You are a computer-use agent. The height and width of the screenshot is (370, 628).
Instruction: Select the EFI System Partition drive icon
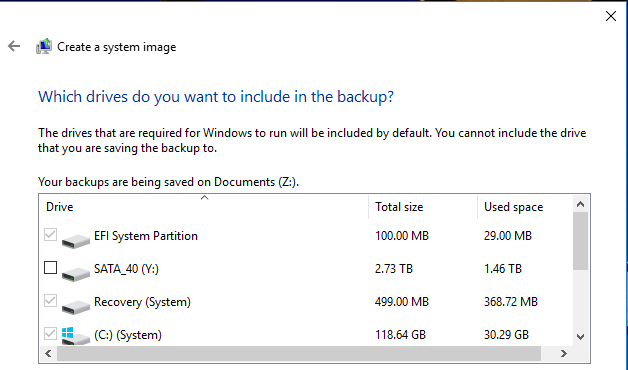click(76, 239)
